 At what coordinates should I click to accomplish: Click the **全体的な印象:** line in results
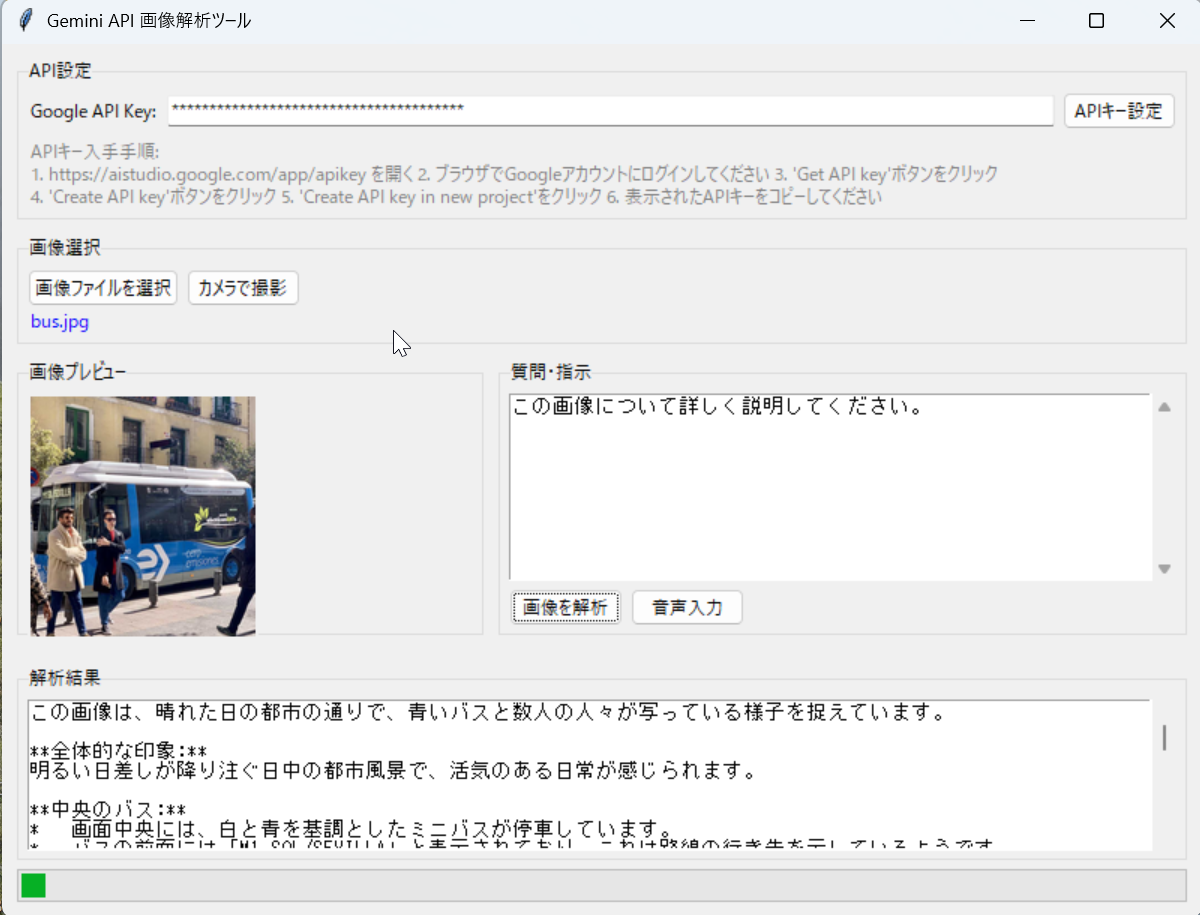[119, 751]
